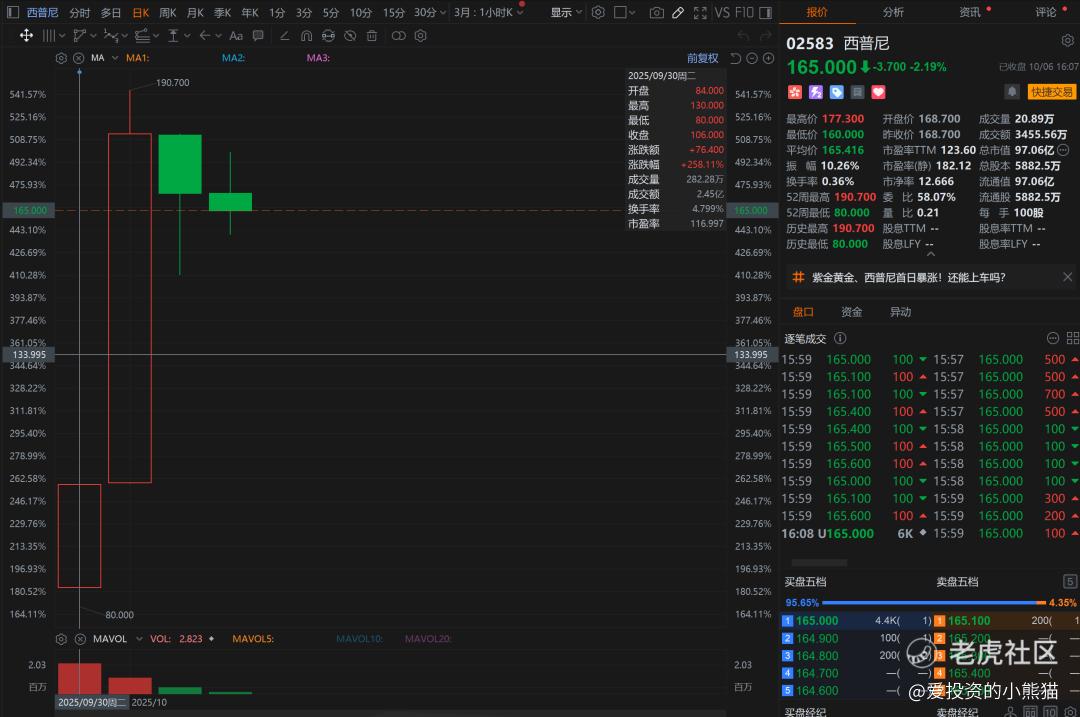Click the Hong Kong market flag badge

click(x=795, y=92)
